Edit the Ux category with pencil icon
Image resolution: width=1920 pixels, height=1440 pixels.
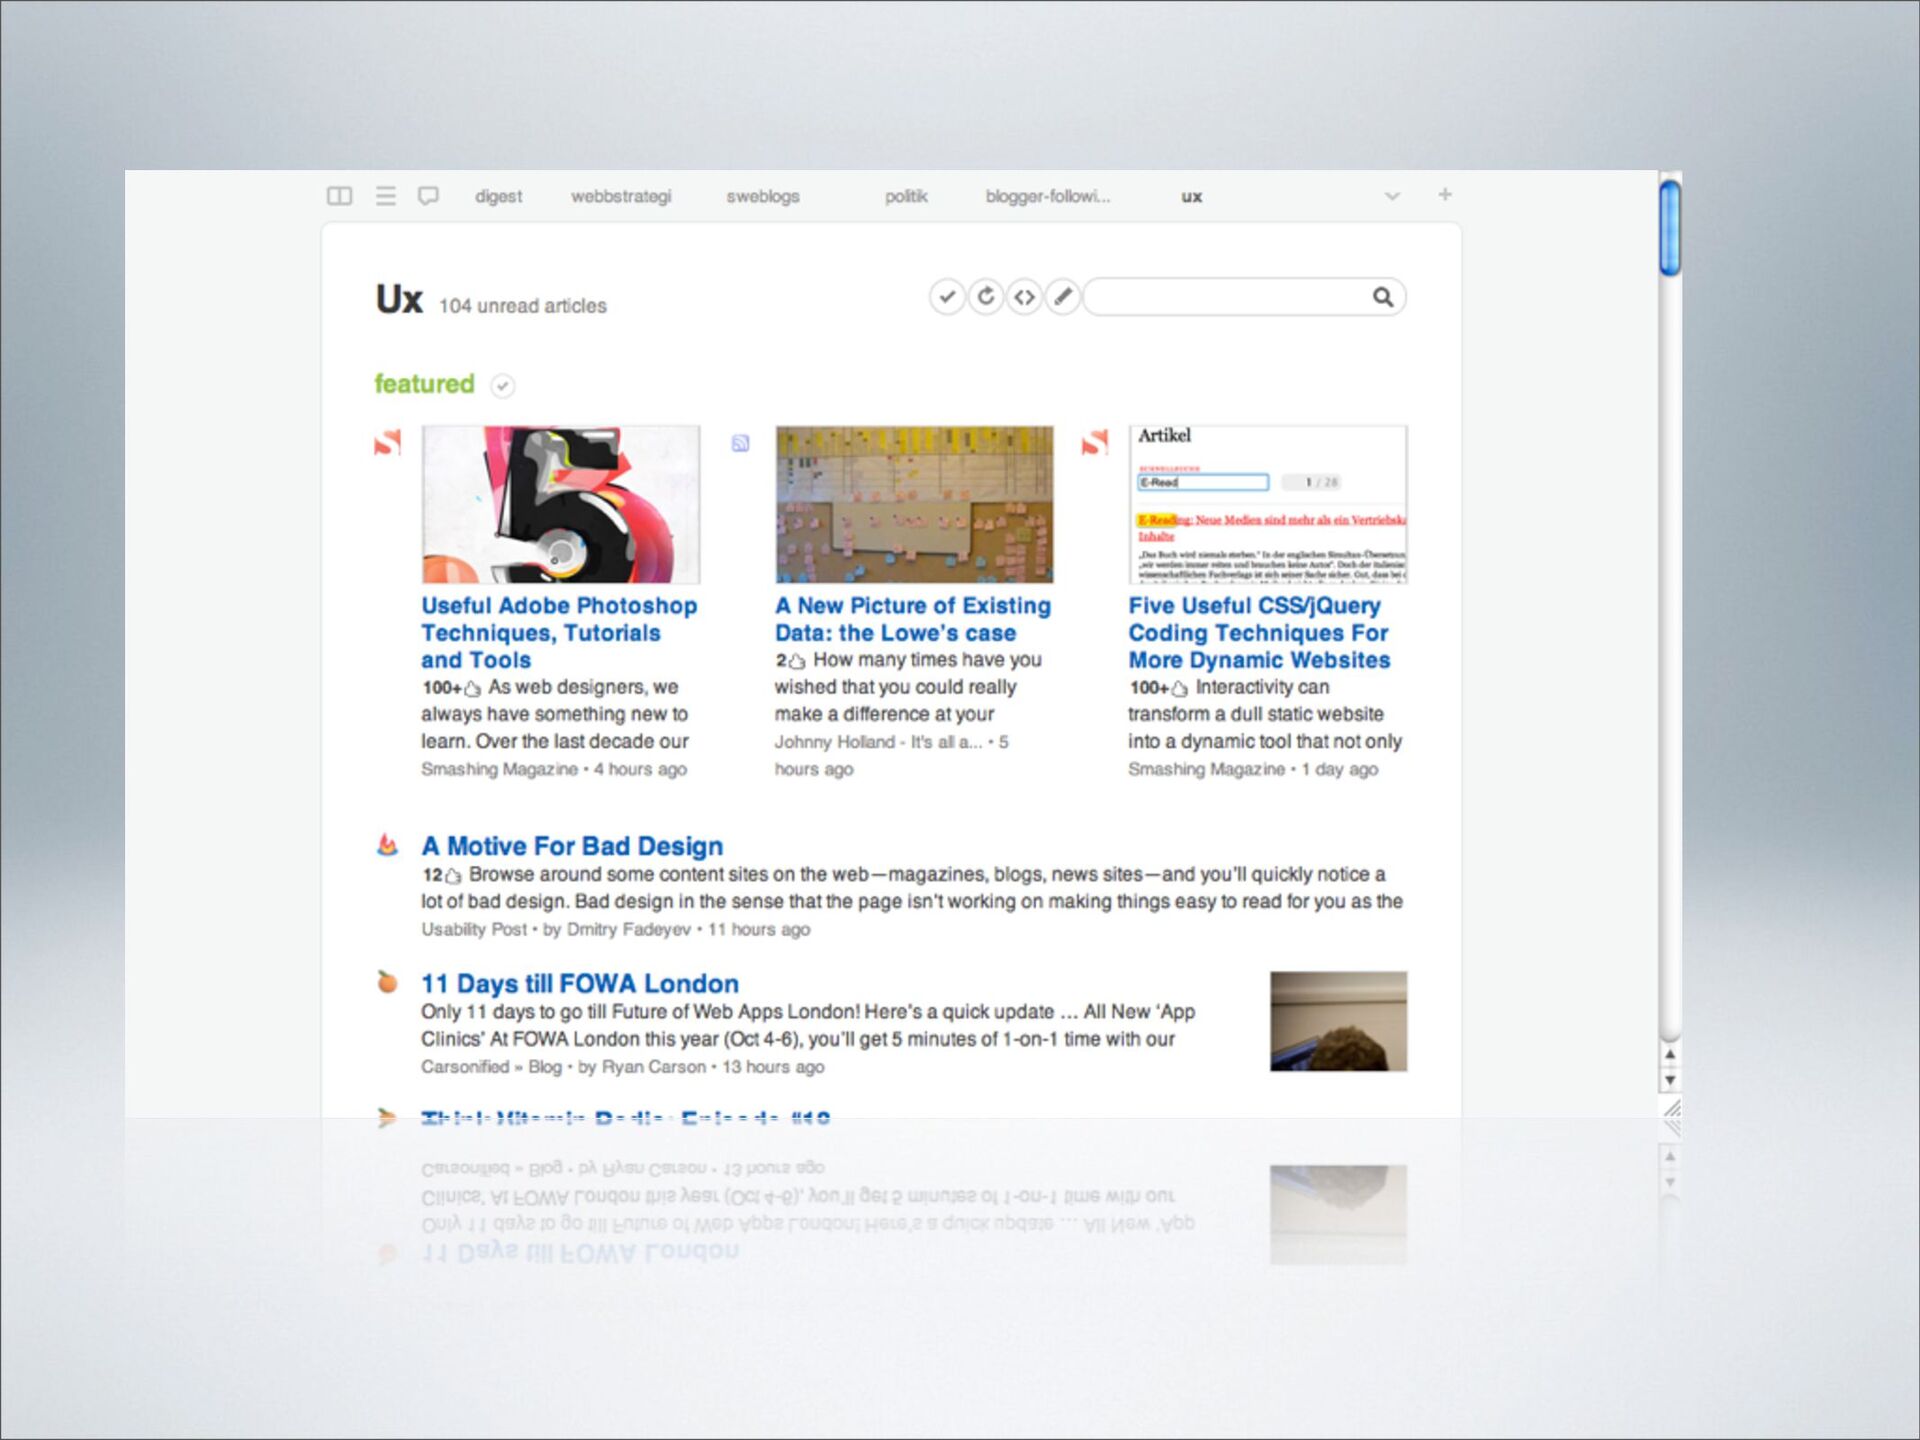pyautogui.click(x=1063, y=297)
